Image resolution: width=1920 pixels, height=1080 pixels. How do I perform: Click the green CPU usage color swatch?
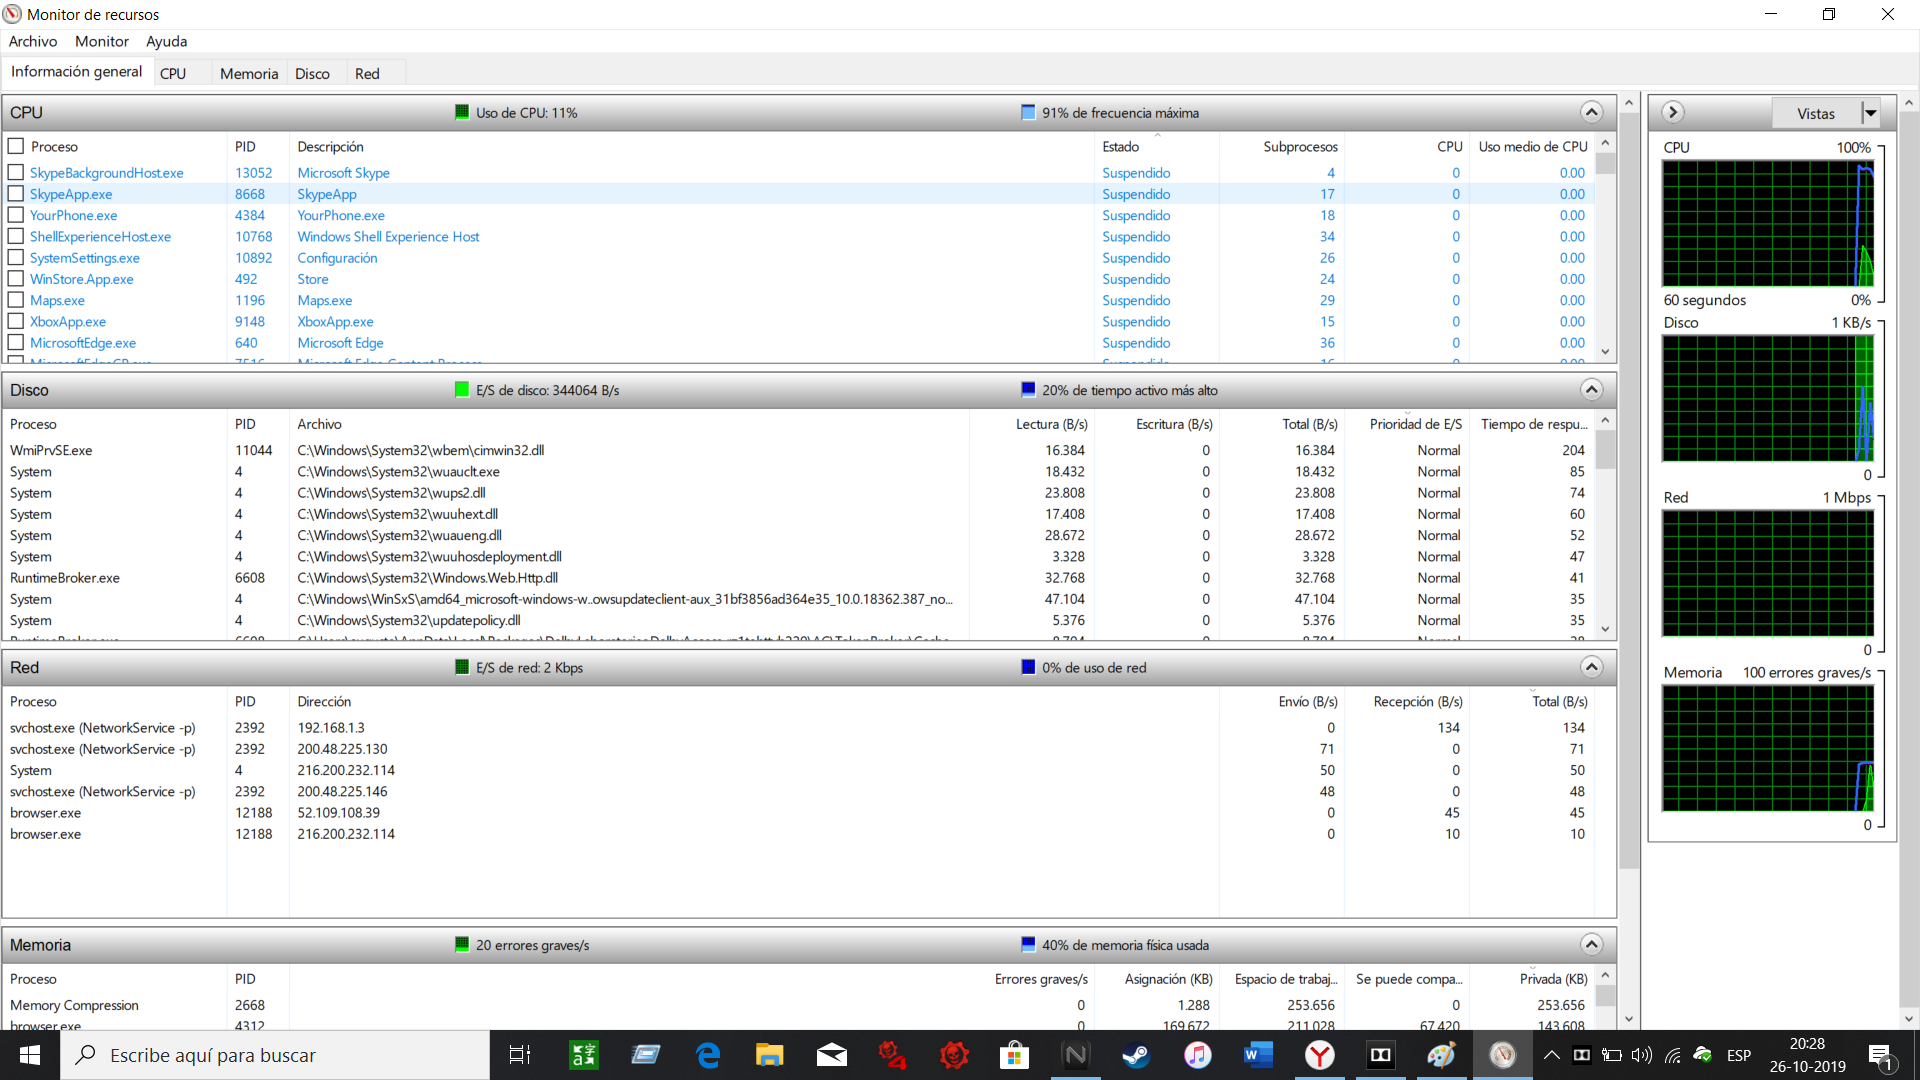[x=462, y=112]
